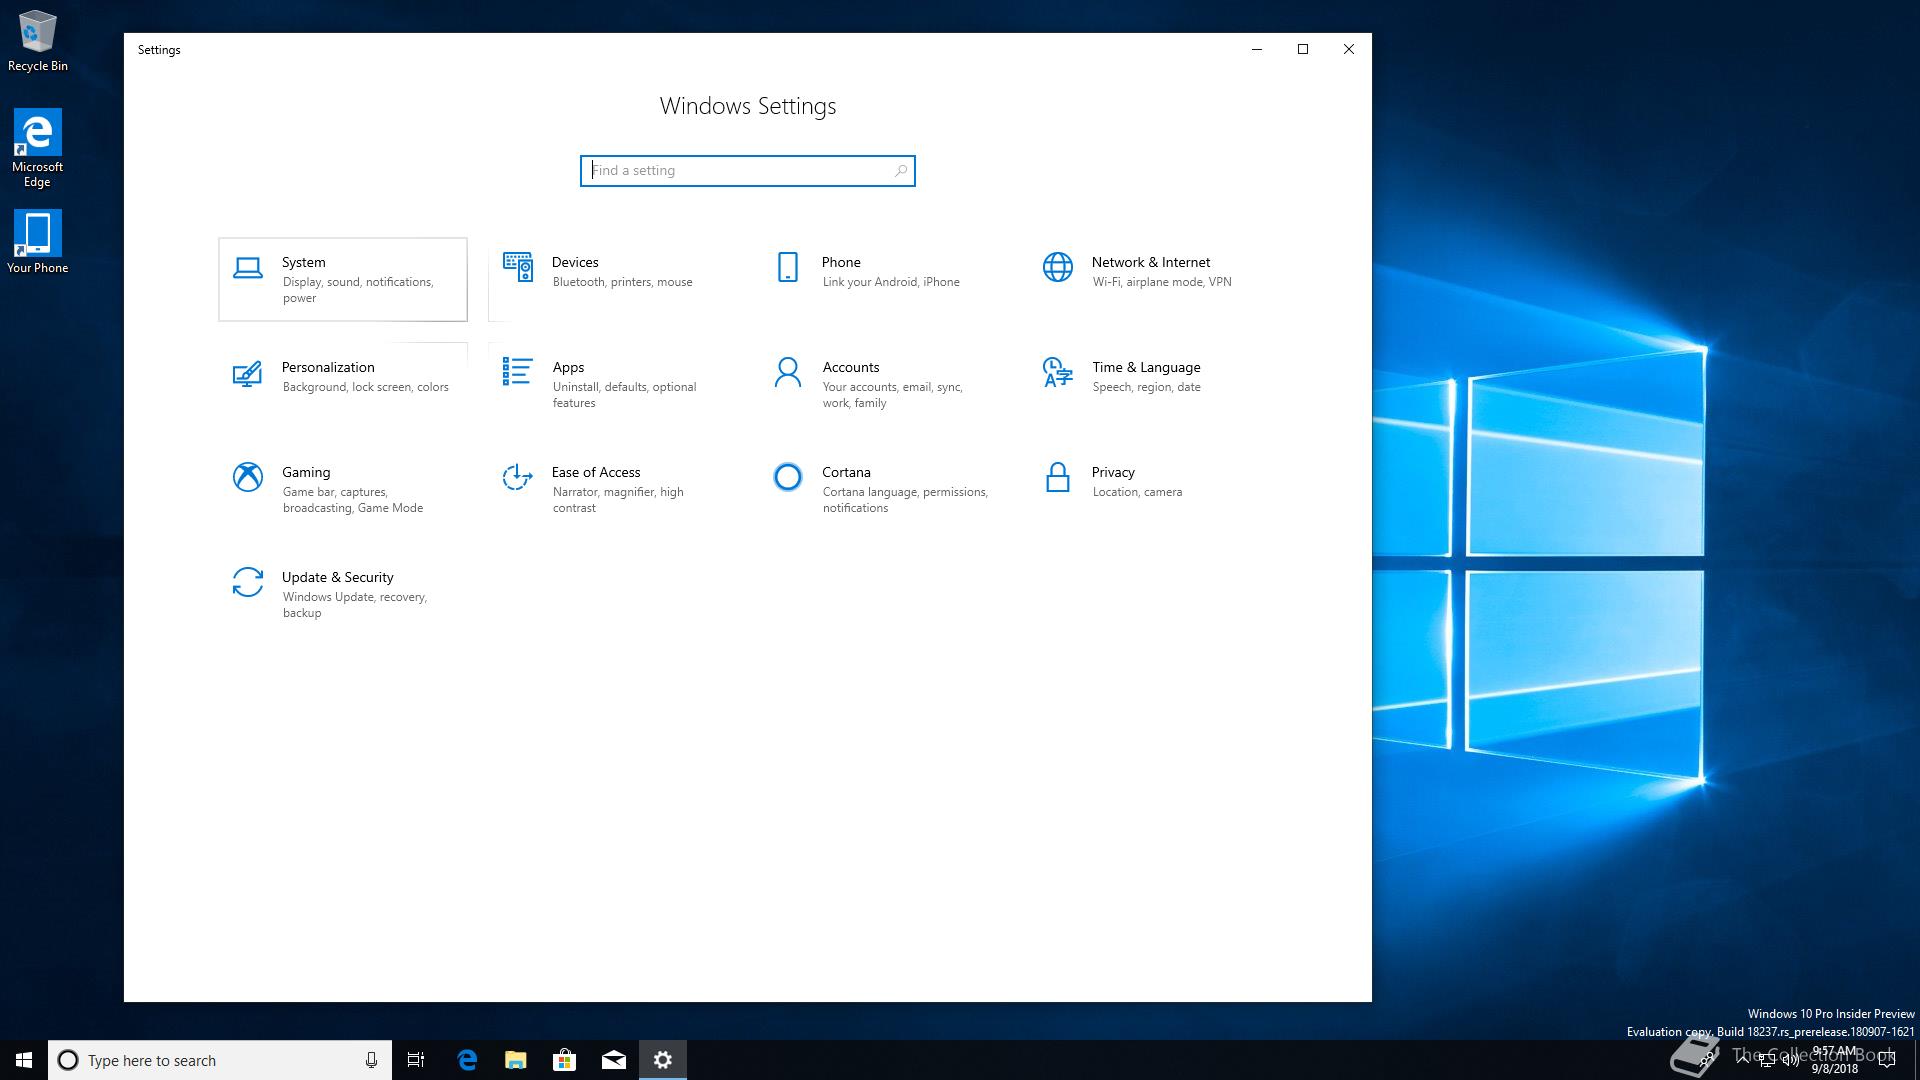Open the Mail app from the taskbar
Screen dimensions: 1920x1080
(614, 1060)
